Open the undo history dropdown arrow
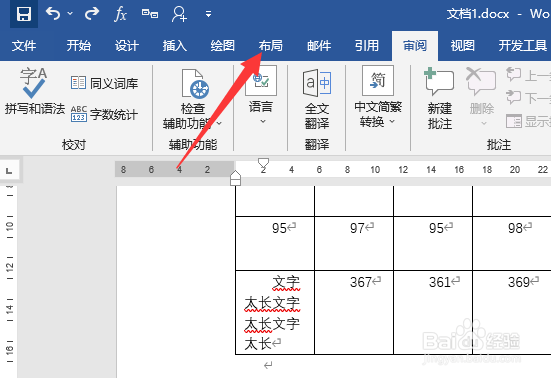Screen dimensions: 551x378 point(70,14)
